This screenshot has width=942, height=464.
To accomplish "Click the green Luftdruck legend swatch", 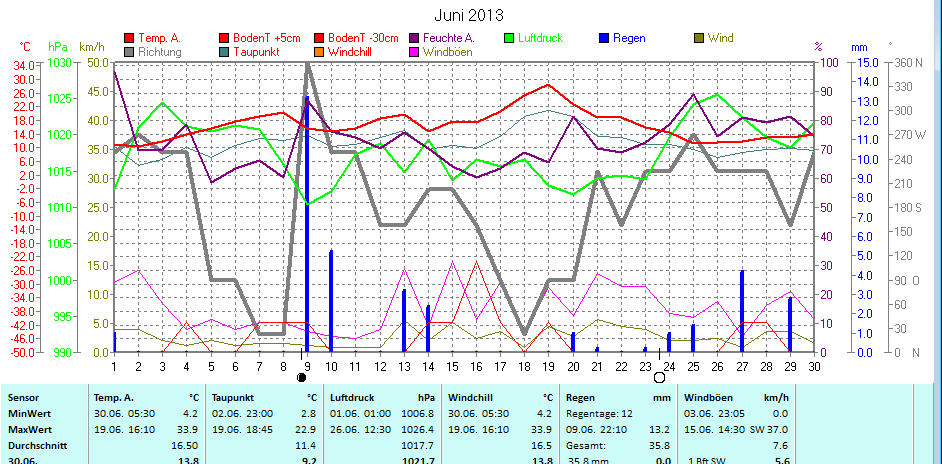I will pyautogui.click(x=509, y=38).
